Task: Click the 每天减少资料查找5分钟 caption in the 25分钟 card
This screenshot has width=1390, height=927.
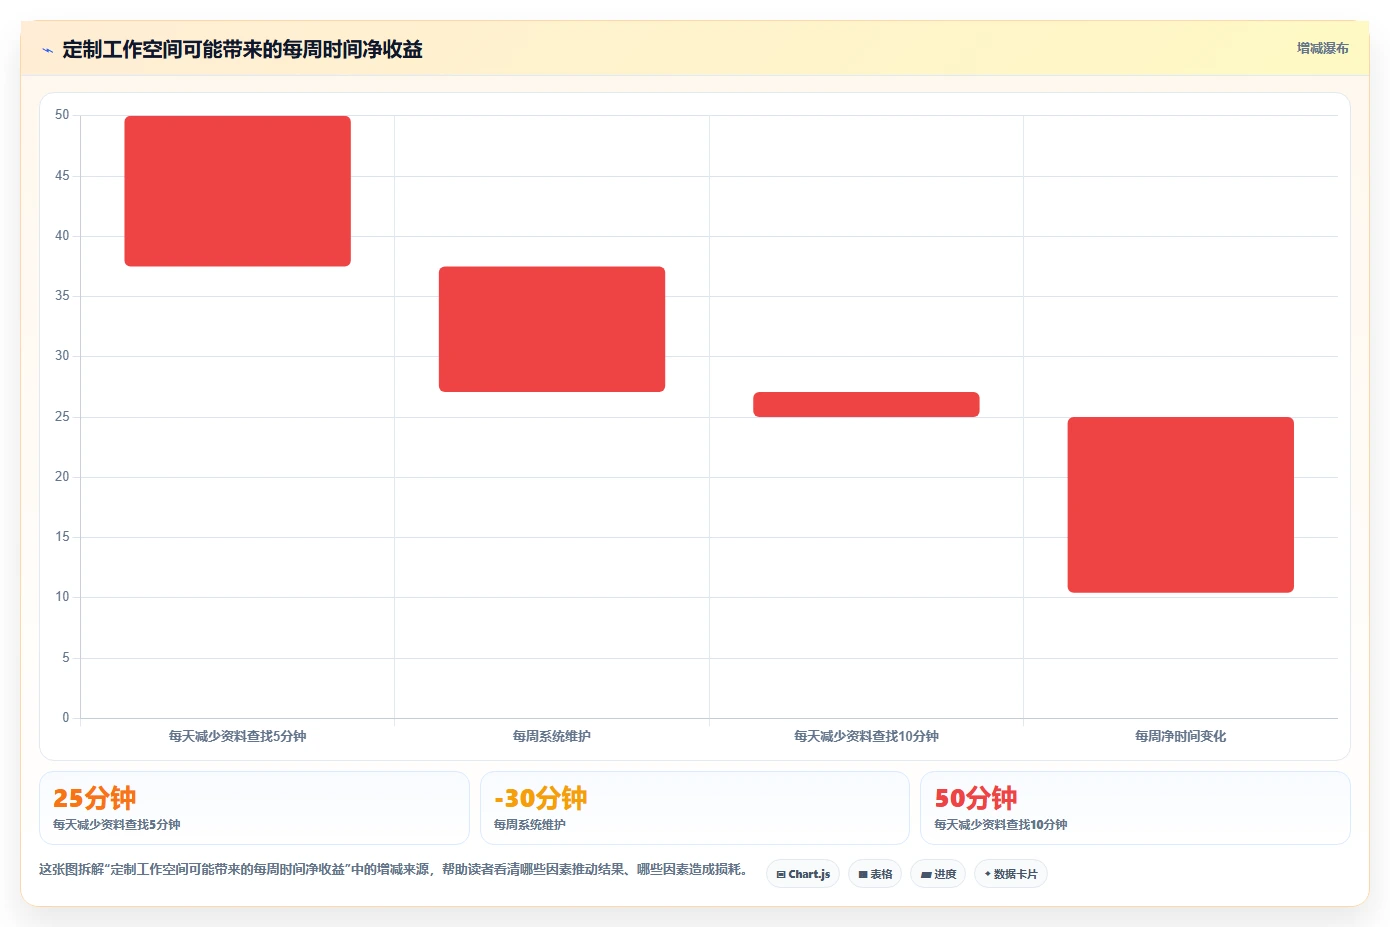Action: [117, 825]
